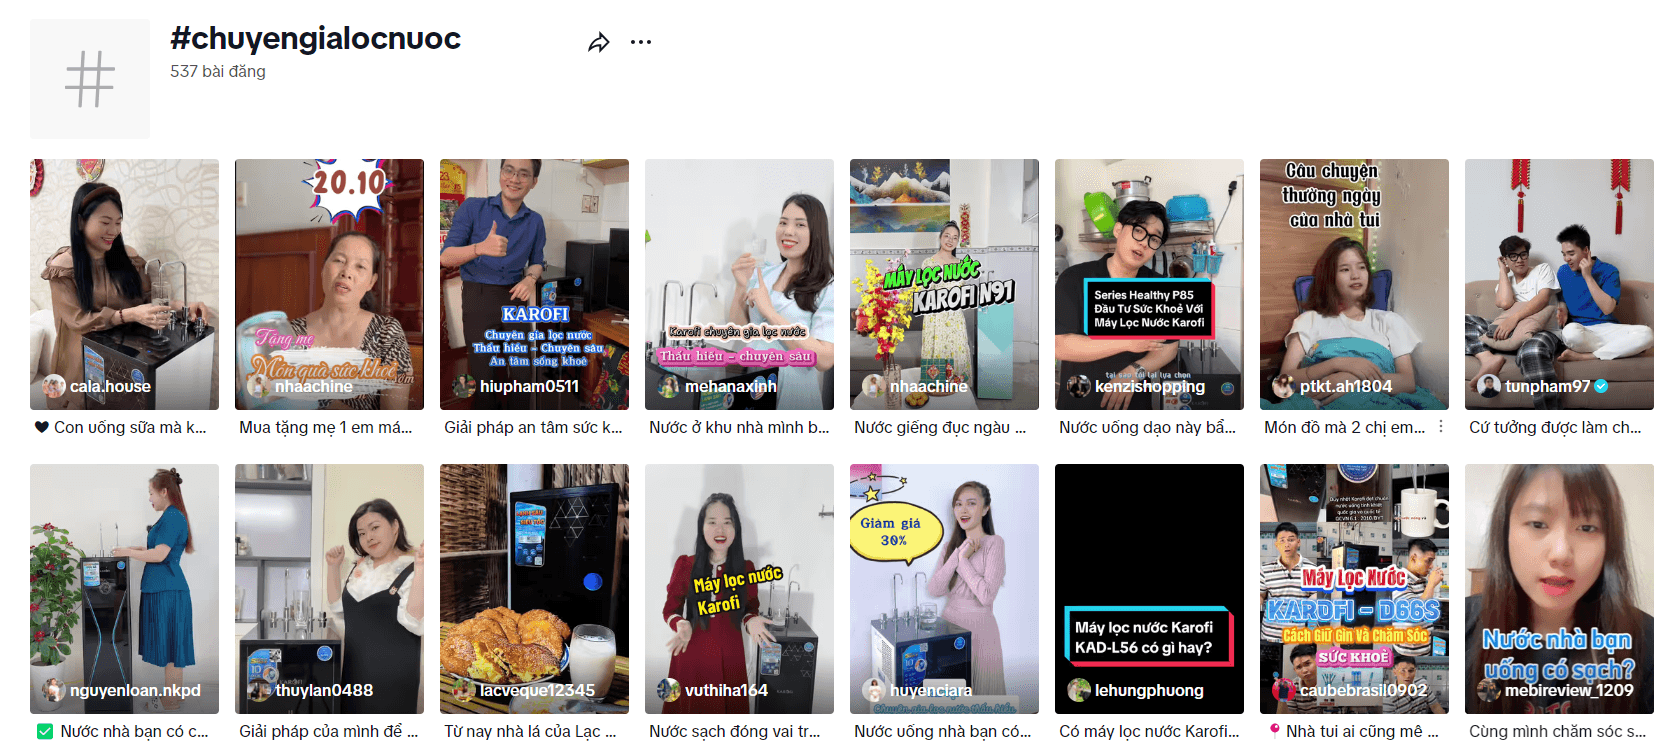This screenshot has height=754, width=1661.
Task: Open the thuylan0488 video thumbnail
Action: [329, 589]
